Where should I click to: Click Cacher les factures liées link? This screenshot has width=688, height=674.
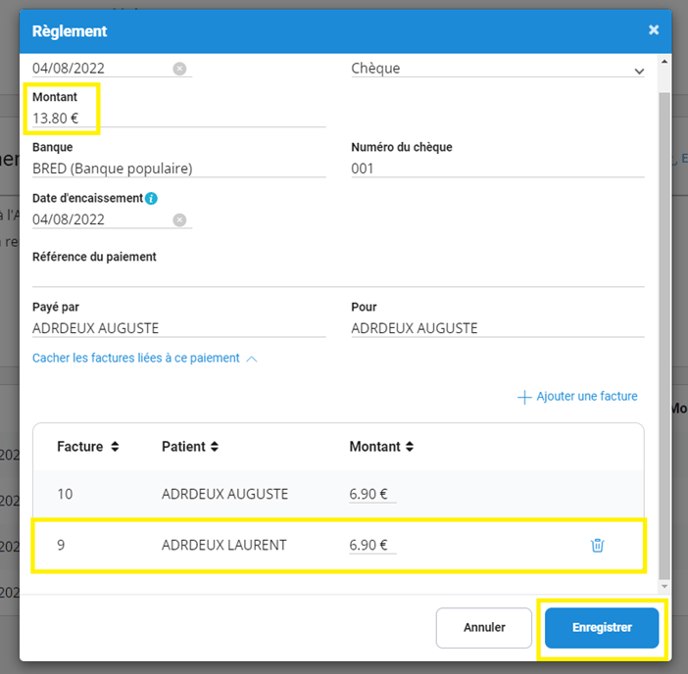coord(136,358)
